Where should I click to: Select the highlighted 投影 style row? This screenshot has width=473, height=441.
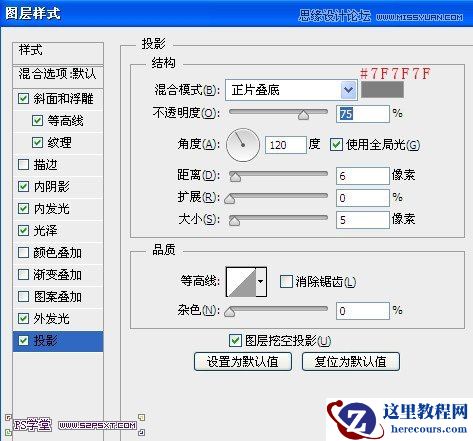coord(58,341)
